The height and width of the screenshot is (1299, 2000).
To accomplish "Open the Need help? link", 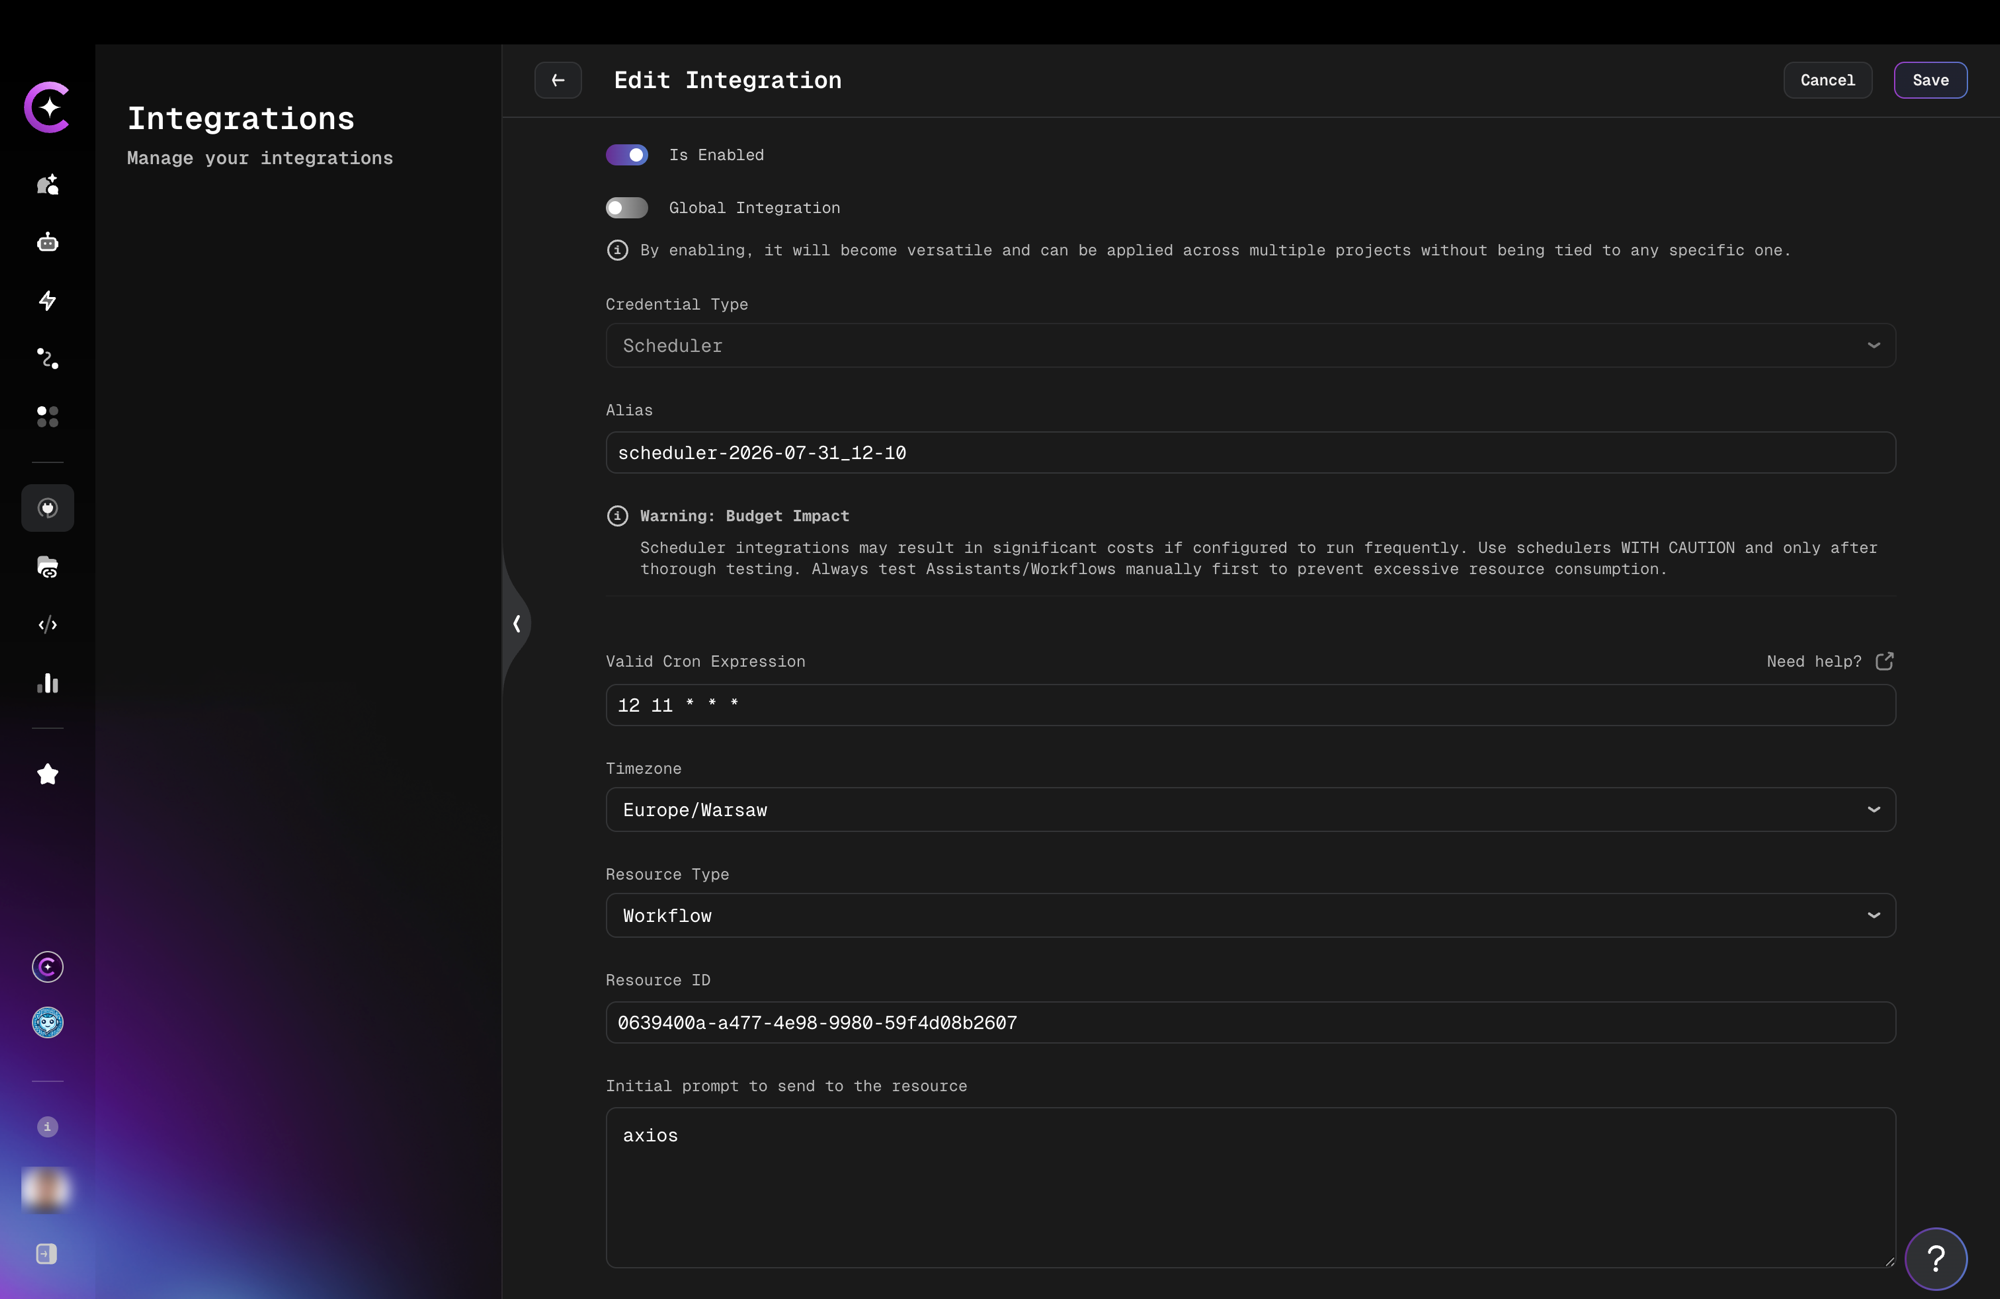I will pyautogui.click(x=1813, y=661).
